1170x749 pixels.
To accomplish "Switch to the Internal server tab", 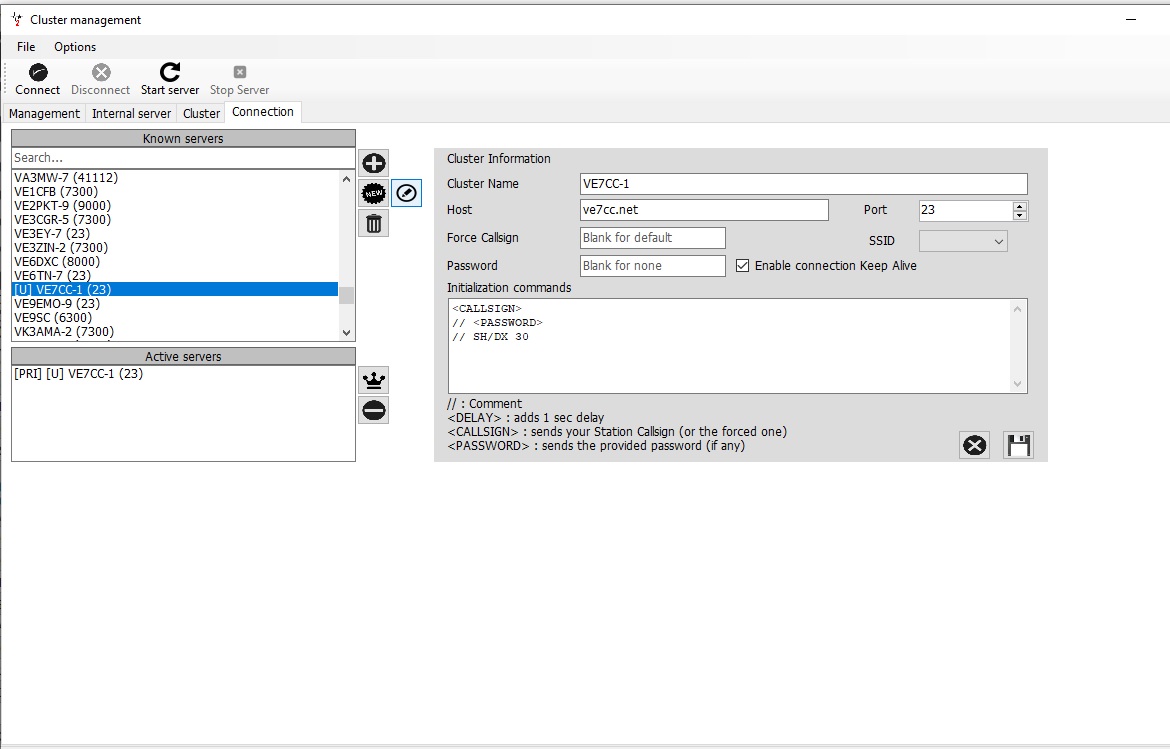I will coord(131,113).
